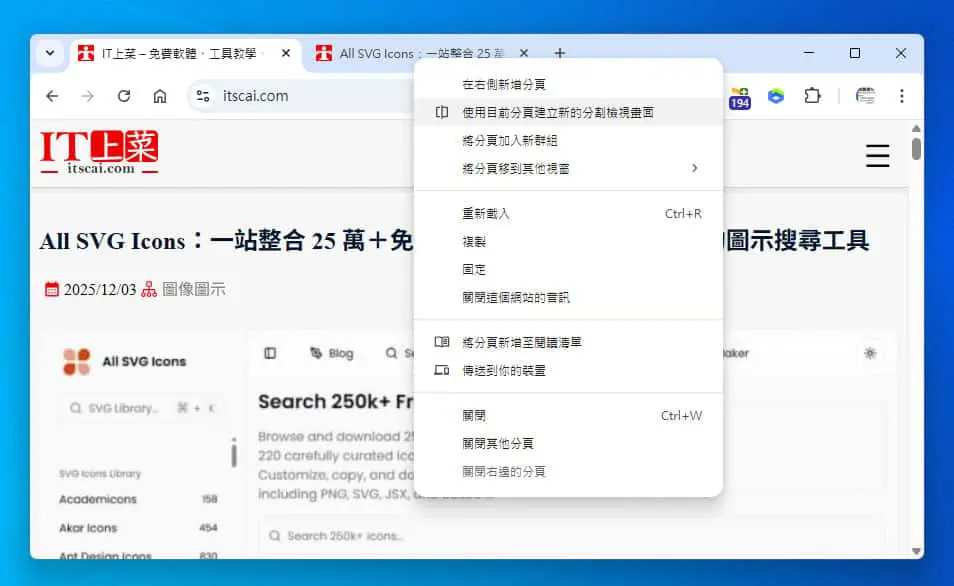Go to browser home page icon
Screen dimensions: 954x586
point(159,96)
